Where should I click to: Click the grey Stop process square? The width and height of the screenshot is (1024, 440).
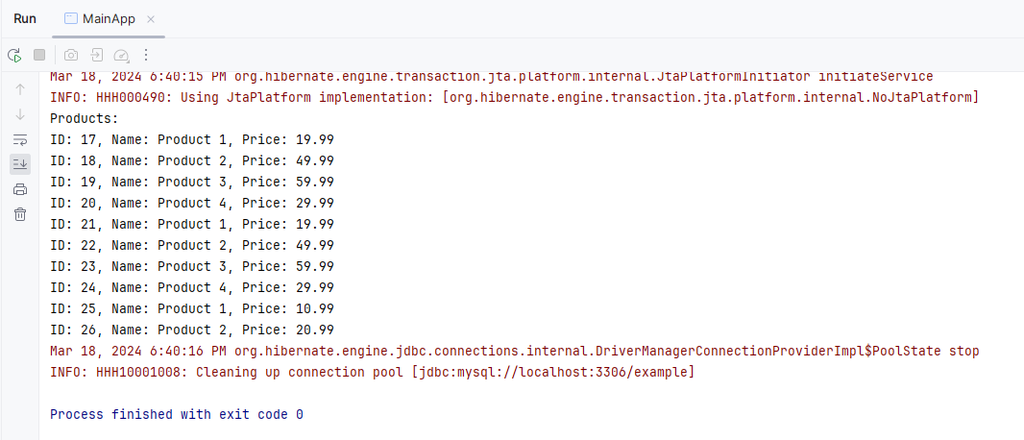(x=40, y=55)
